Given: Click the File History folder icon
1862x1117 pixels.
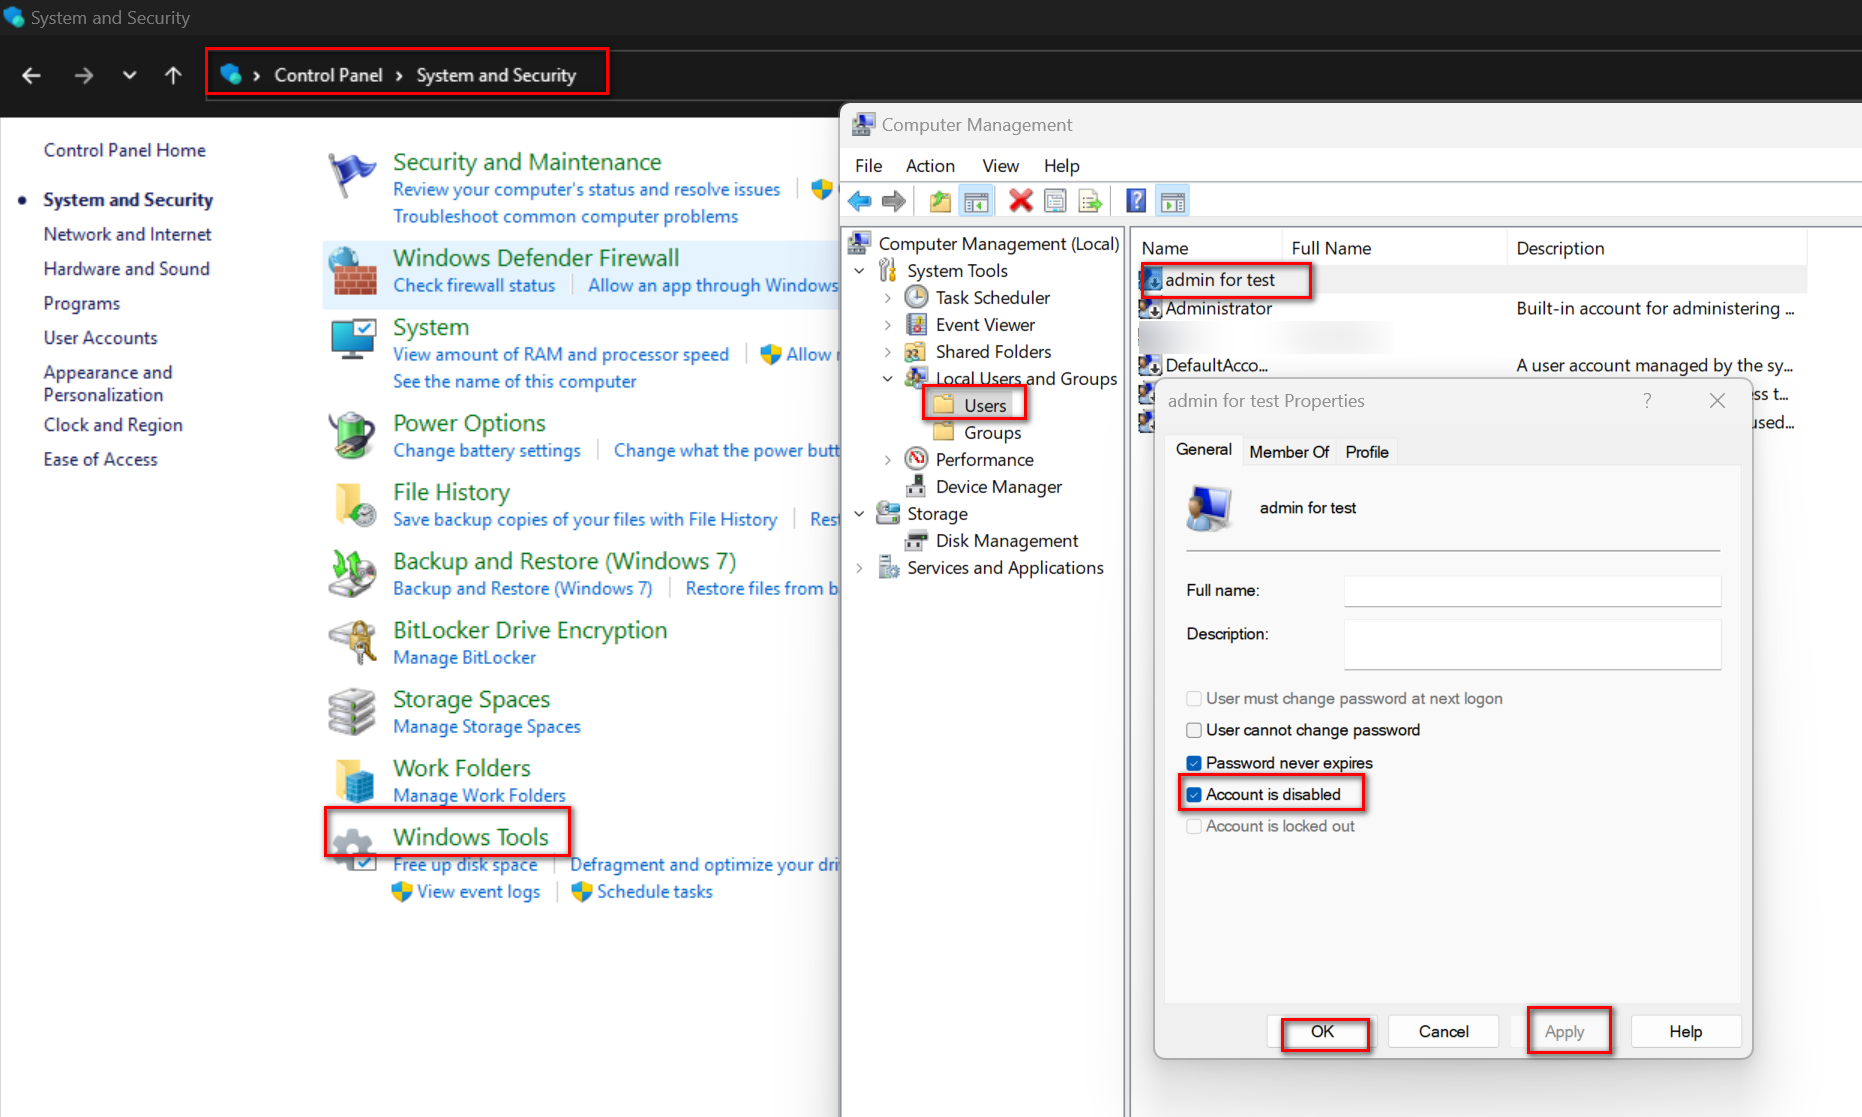Looking at the screenshot, I should [355, 505].
